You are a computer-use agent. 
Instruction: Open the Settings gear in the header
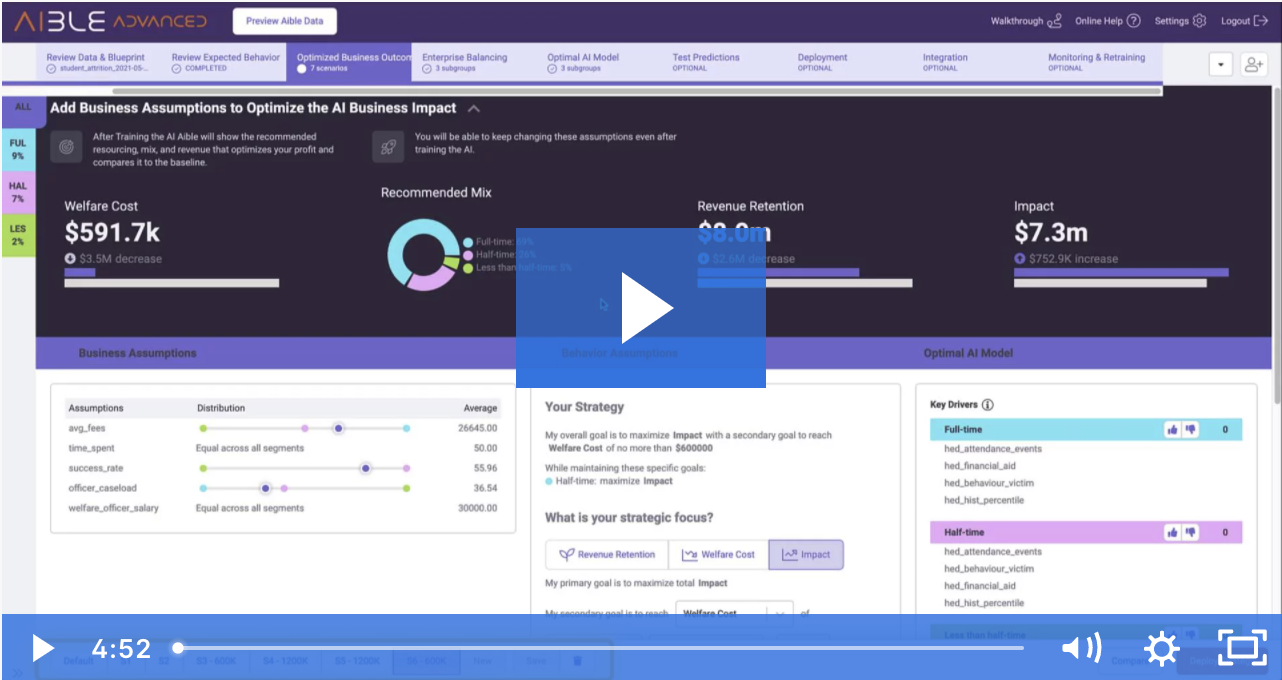pos(1200,21)
